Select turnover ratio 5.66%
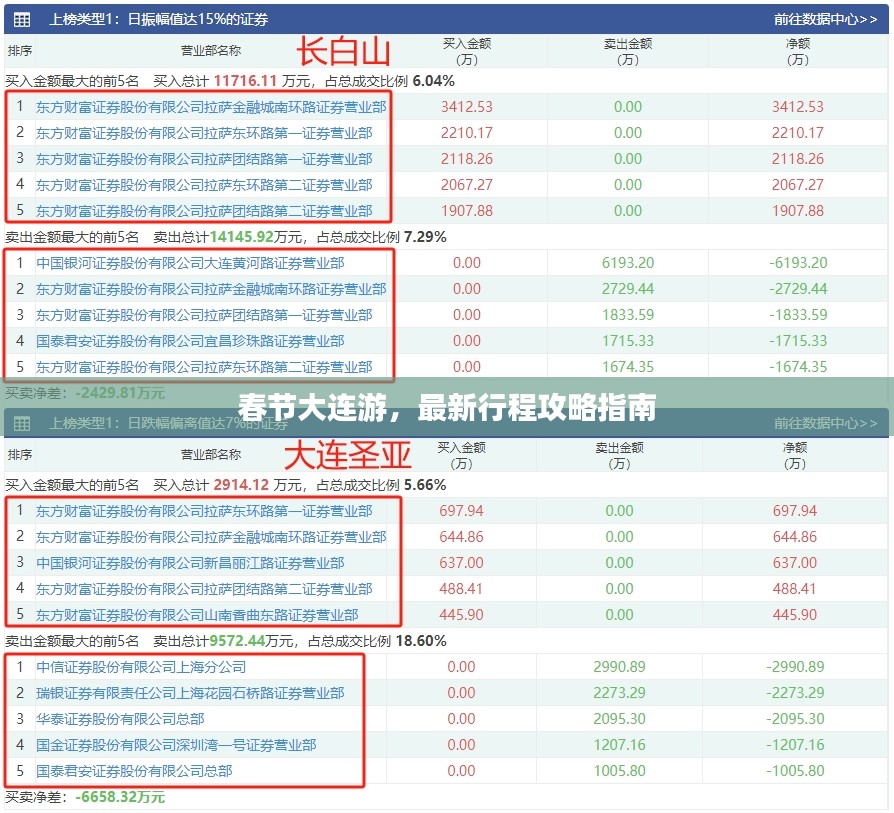Viewport: 894px width, 813px height. tap(425, 485)
